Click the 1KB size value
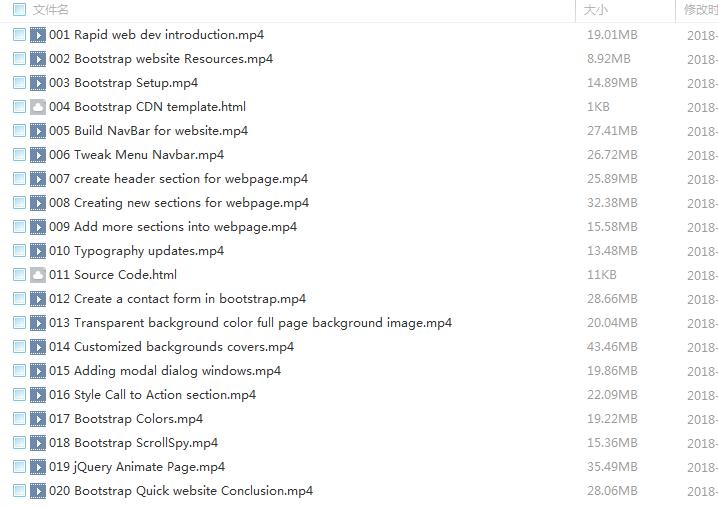The image size is (718, 507). click(x=598, y=107)
